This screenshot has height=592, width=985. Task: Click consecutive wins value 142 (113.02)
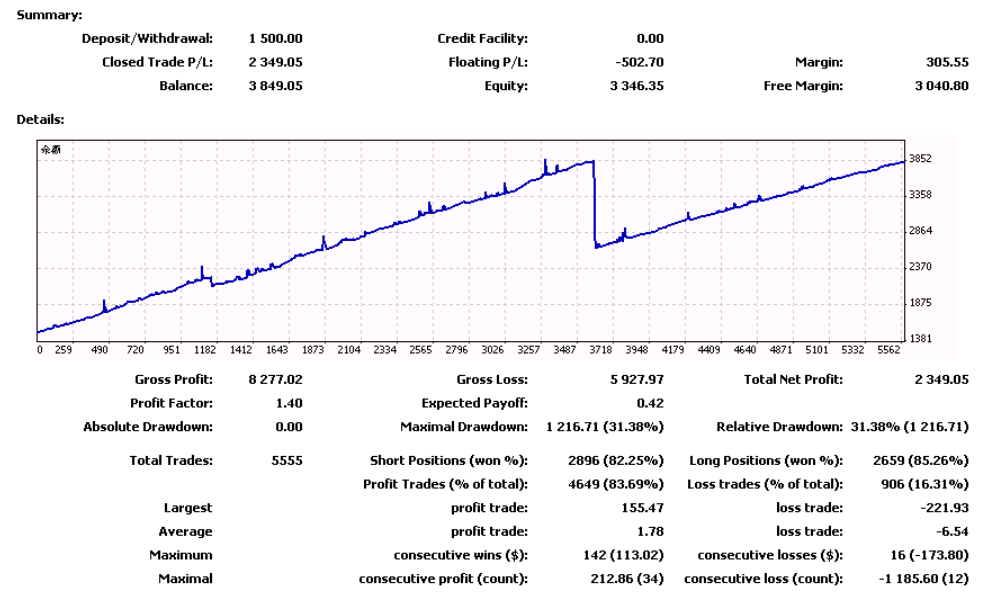coord(623,556)
